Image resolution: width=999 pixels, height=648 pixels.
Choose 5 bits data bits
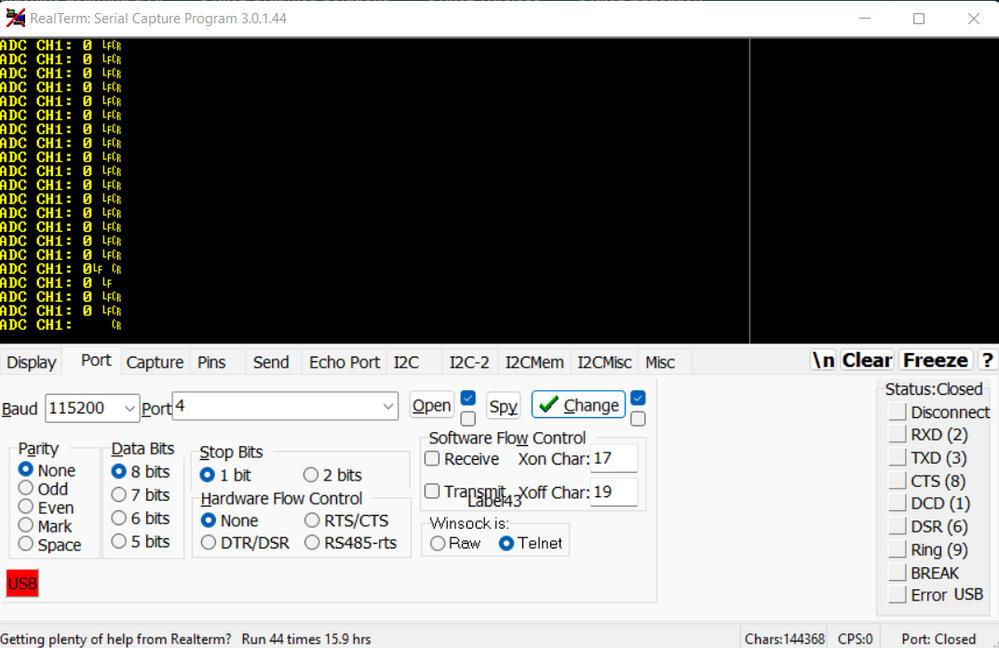140,542
